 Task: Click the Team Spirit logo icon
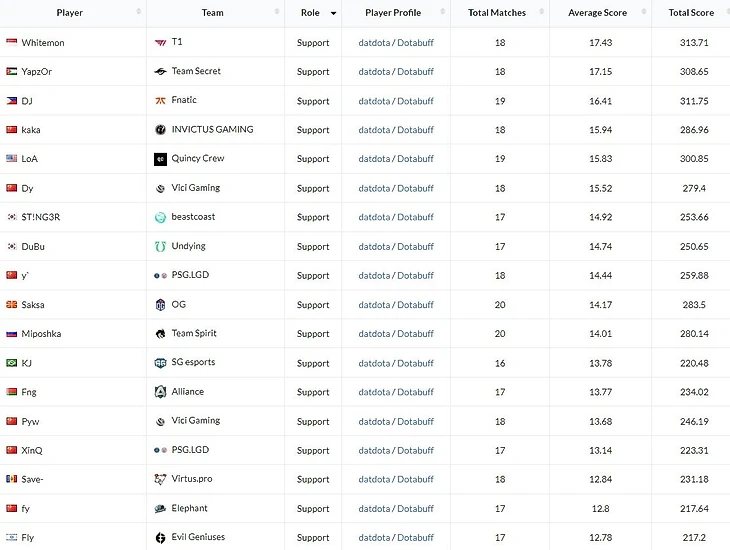160,334
